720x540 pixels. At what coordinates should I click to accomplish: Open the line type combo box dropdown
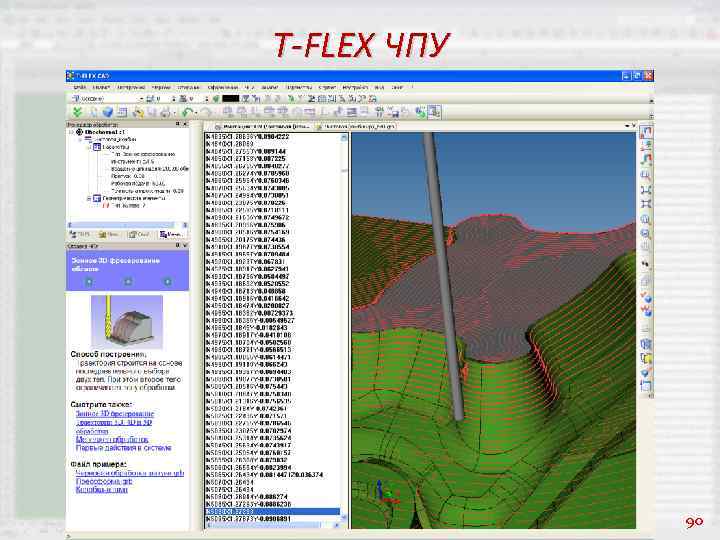click(141, 99)
